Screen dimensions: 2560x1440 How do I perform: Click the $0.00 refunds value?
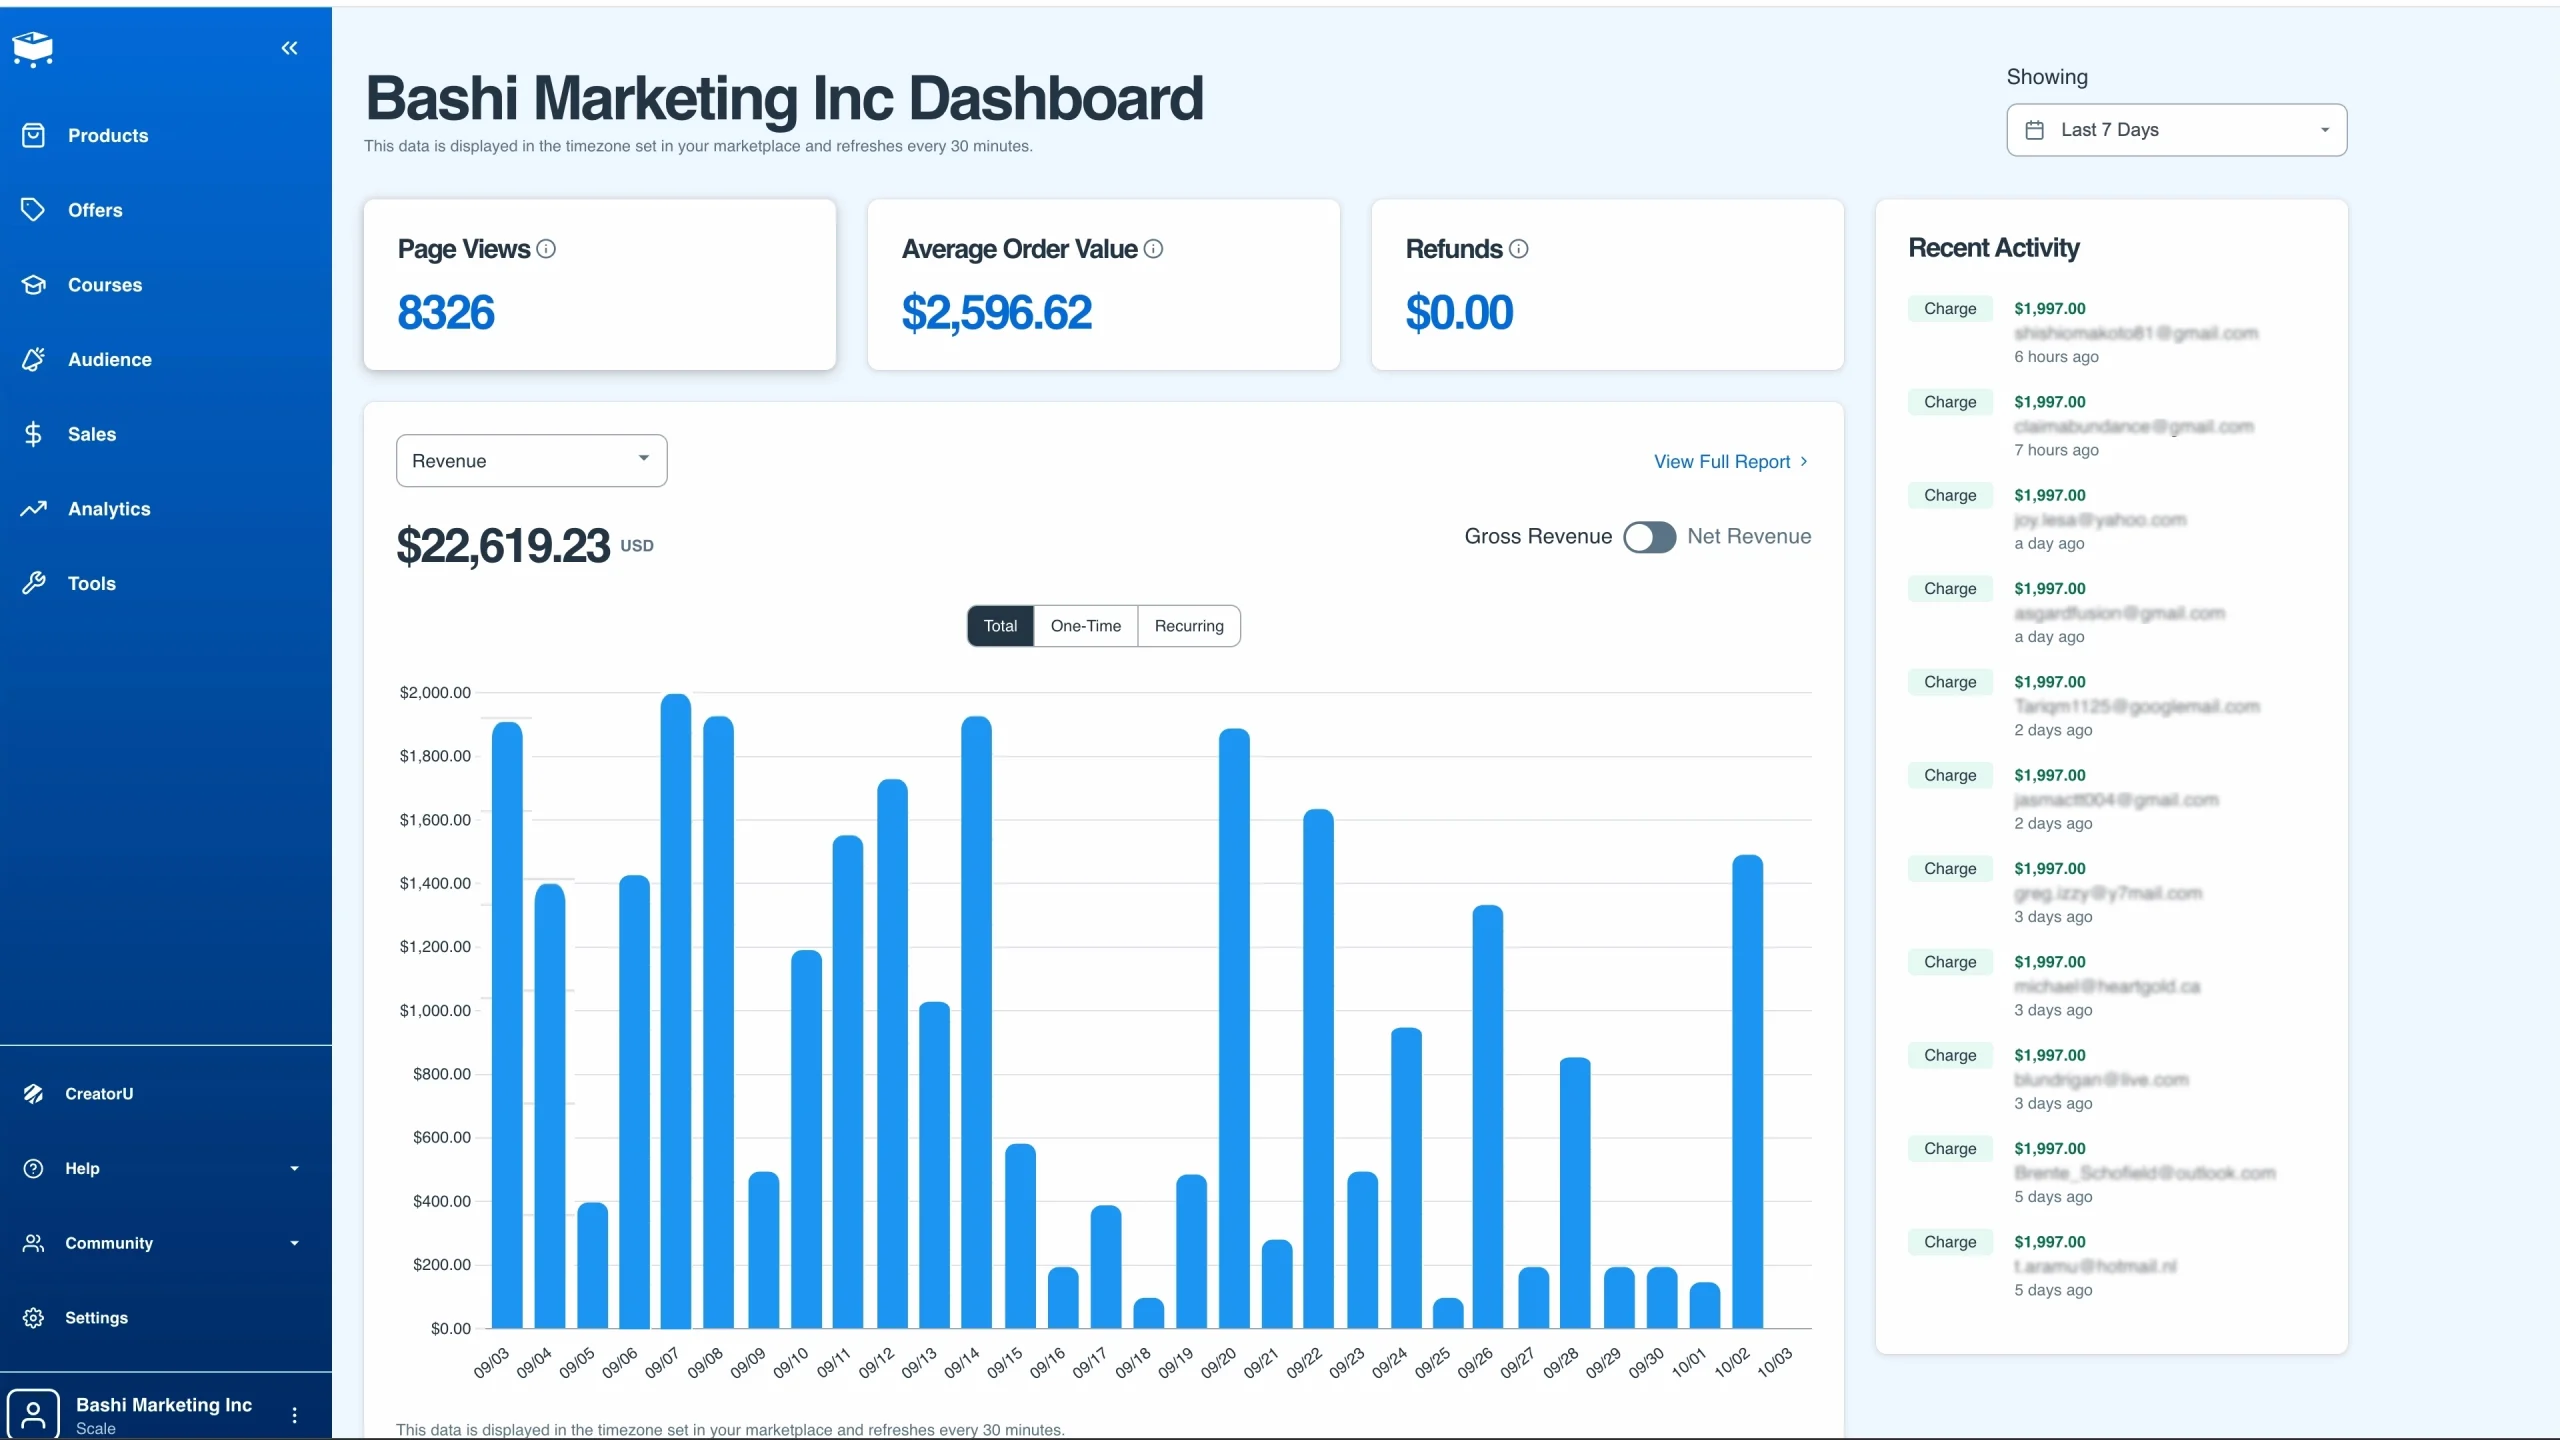(1459, 313)
